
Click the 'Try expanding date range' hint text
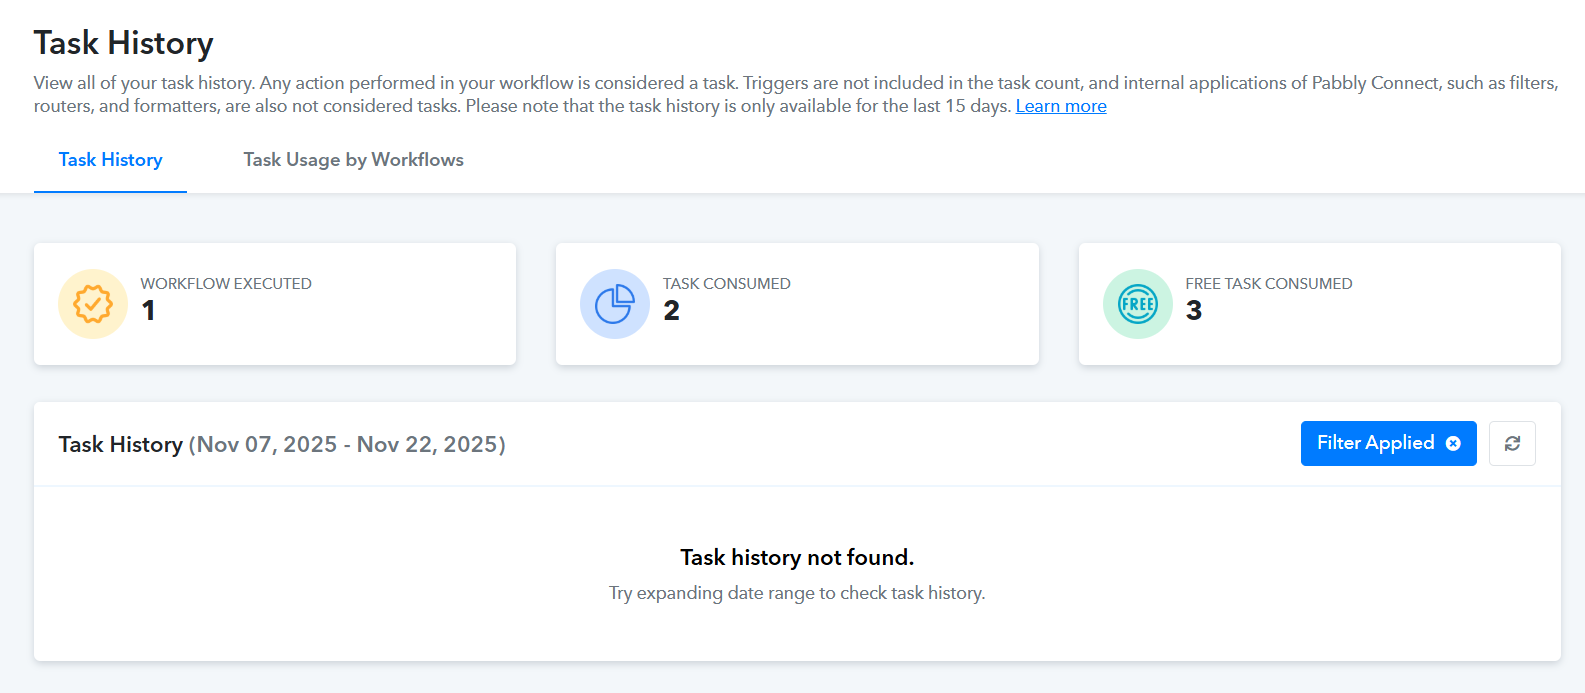[797, 593]
